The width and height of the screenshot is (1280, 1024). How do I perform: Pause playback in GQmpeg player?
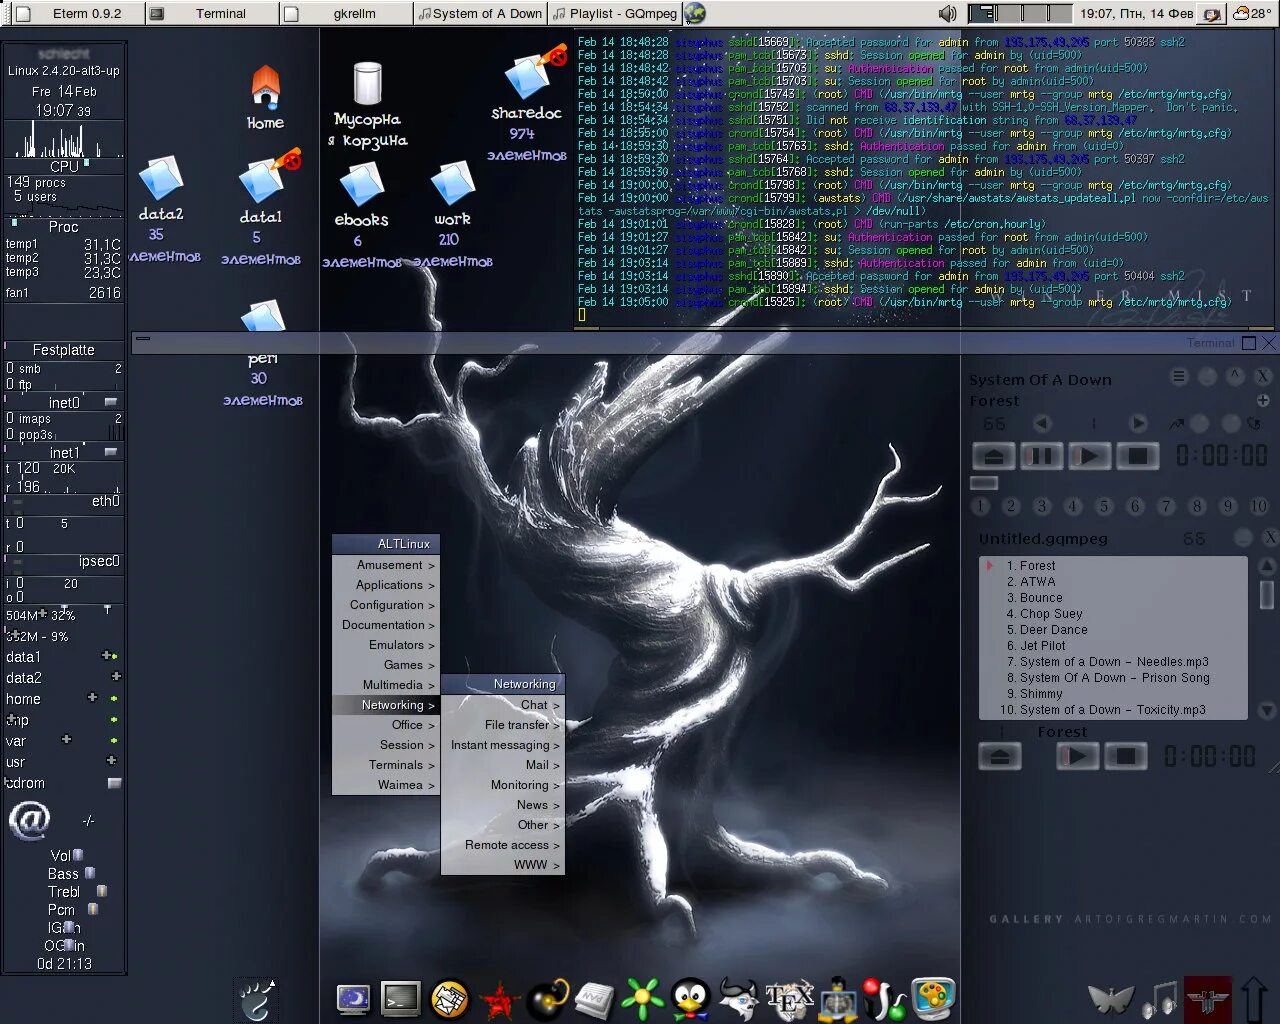click(x=1041, y=457)
